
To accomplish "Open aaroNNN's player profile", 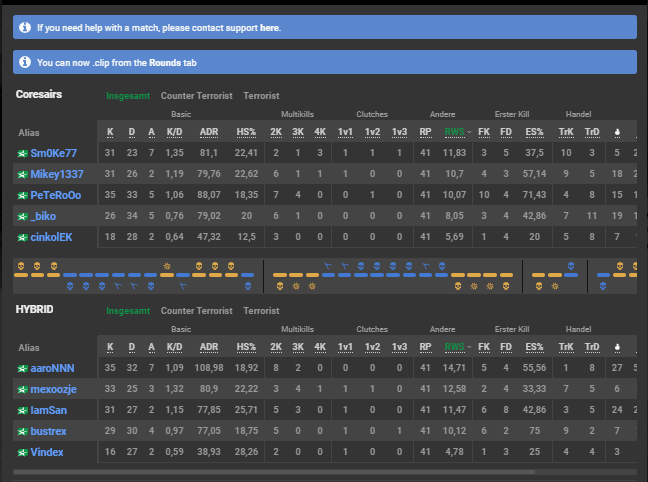I will (x=52, y=368).
